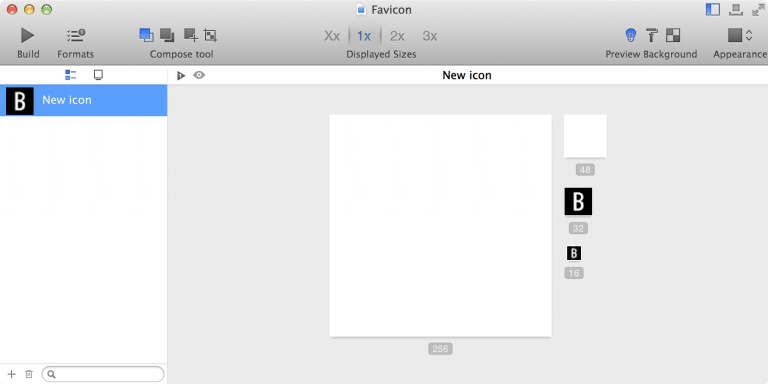The image size is (768, 384).
Task: Click the paint roller preview background icon
Action: click(x=652, y=35)
